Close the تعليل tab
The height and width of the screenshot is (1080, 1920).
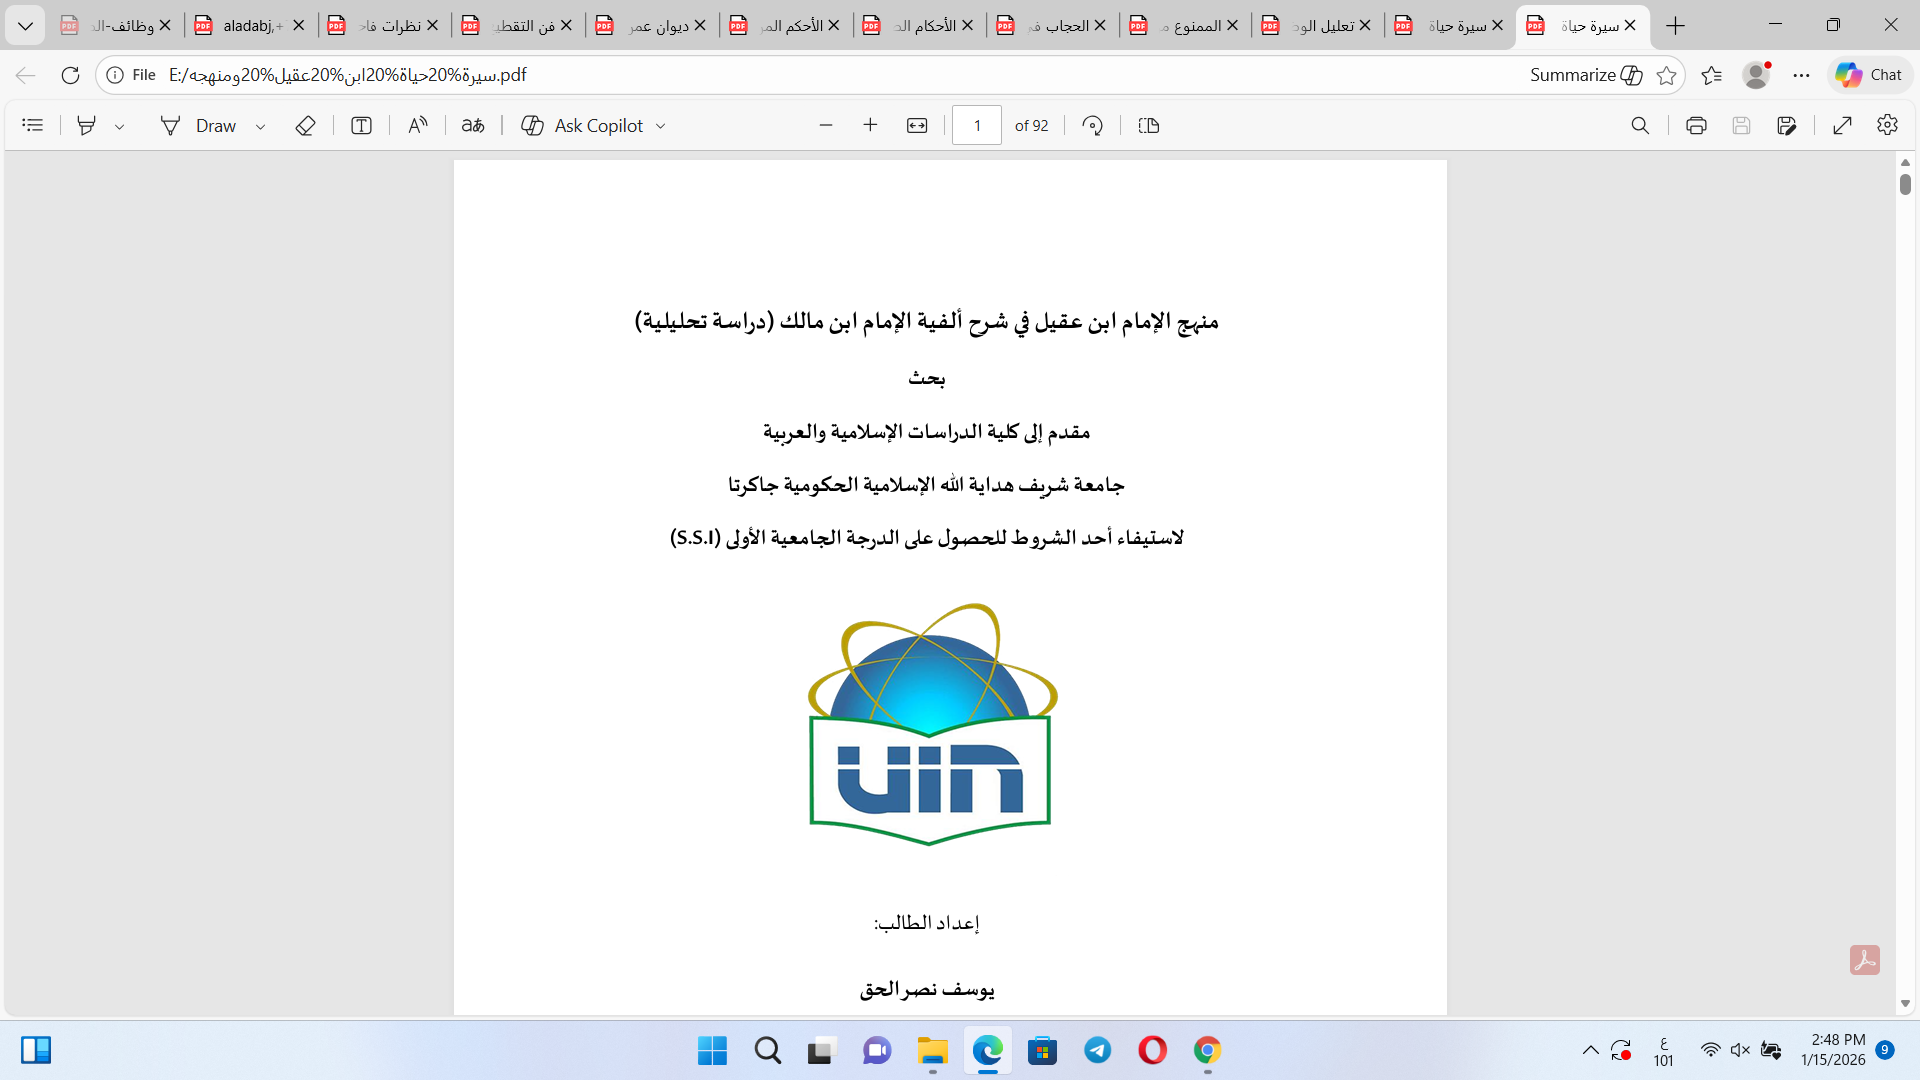point(1365,26)
